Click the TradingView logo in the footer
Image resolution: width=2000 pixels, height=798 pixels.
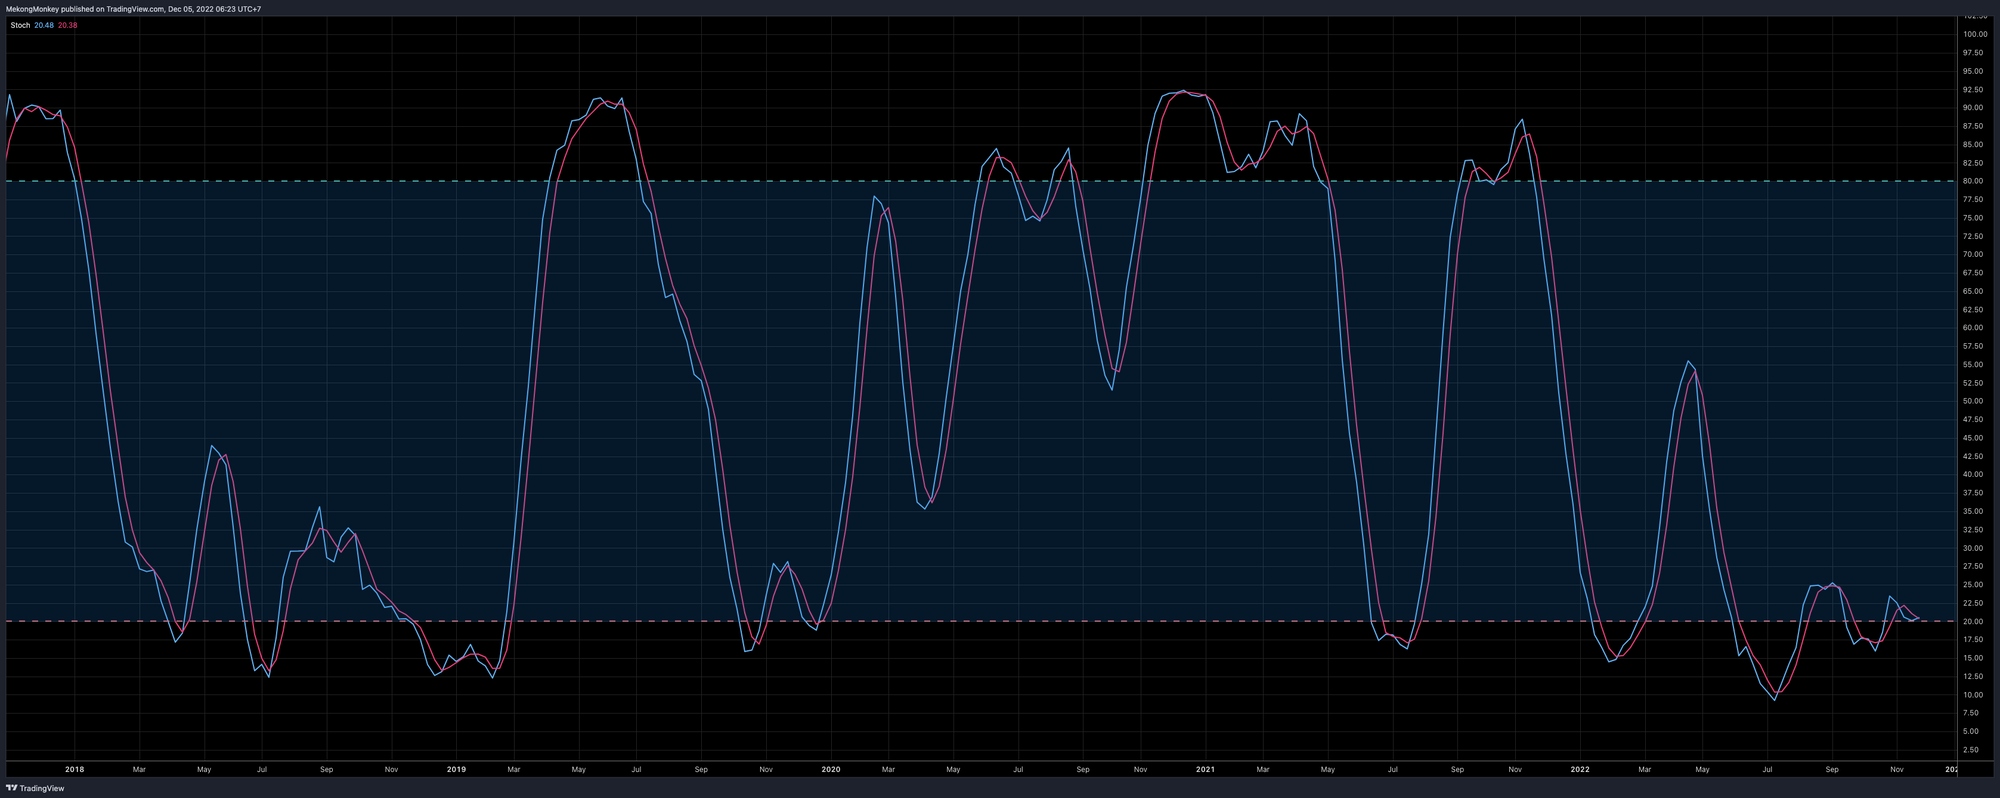pyautogui.click(x=36, y=788)
